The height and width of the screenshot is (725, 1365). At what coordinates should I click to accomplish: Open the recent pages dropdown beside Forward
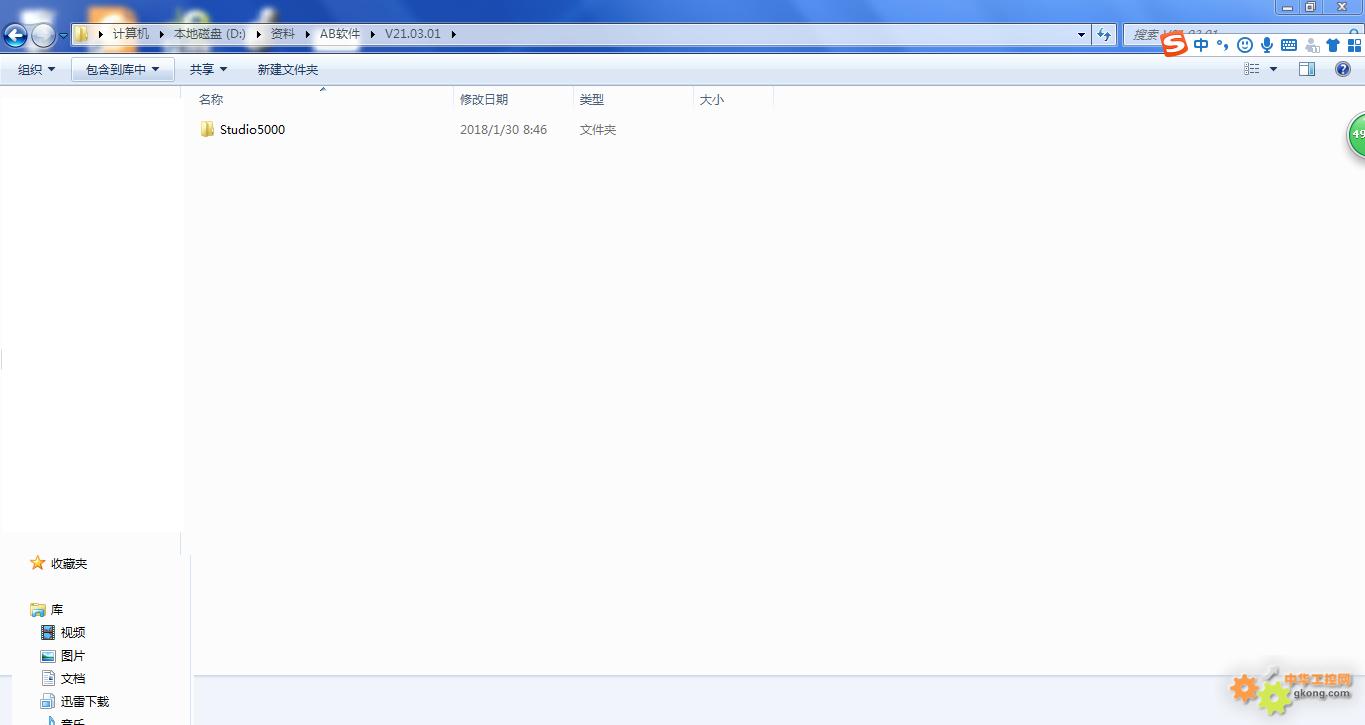point(63,36)
